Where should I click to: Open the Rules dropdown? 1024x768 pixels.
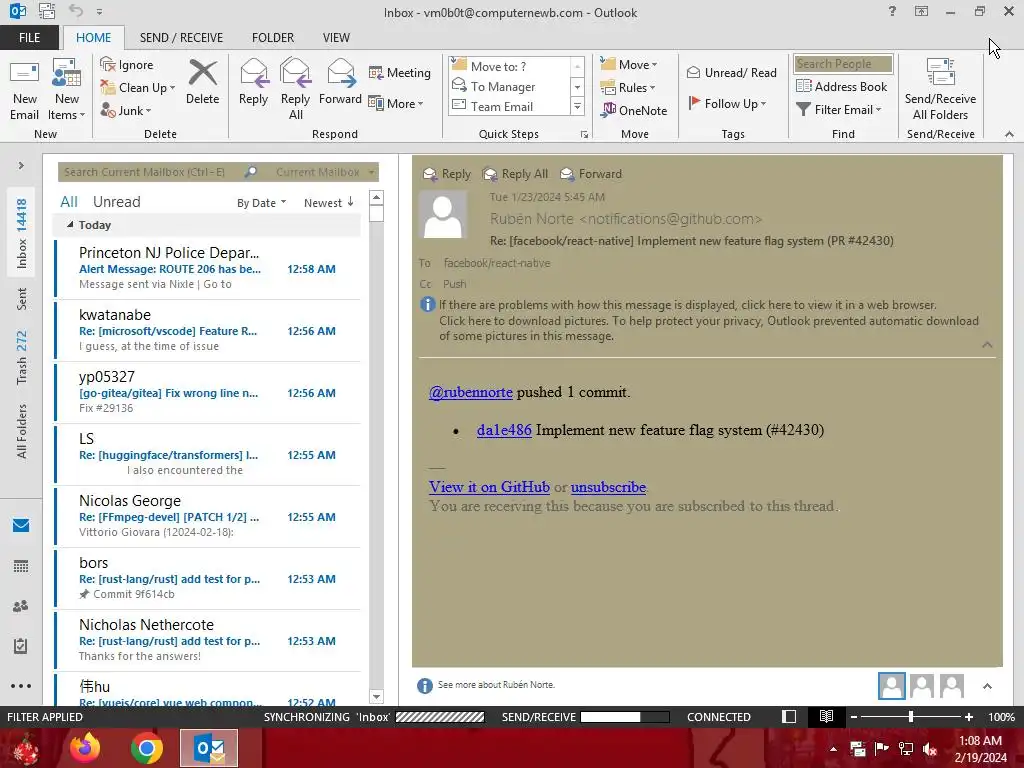click(628, 88)
